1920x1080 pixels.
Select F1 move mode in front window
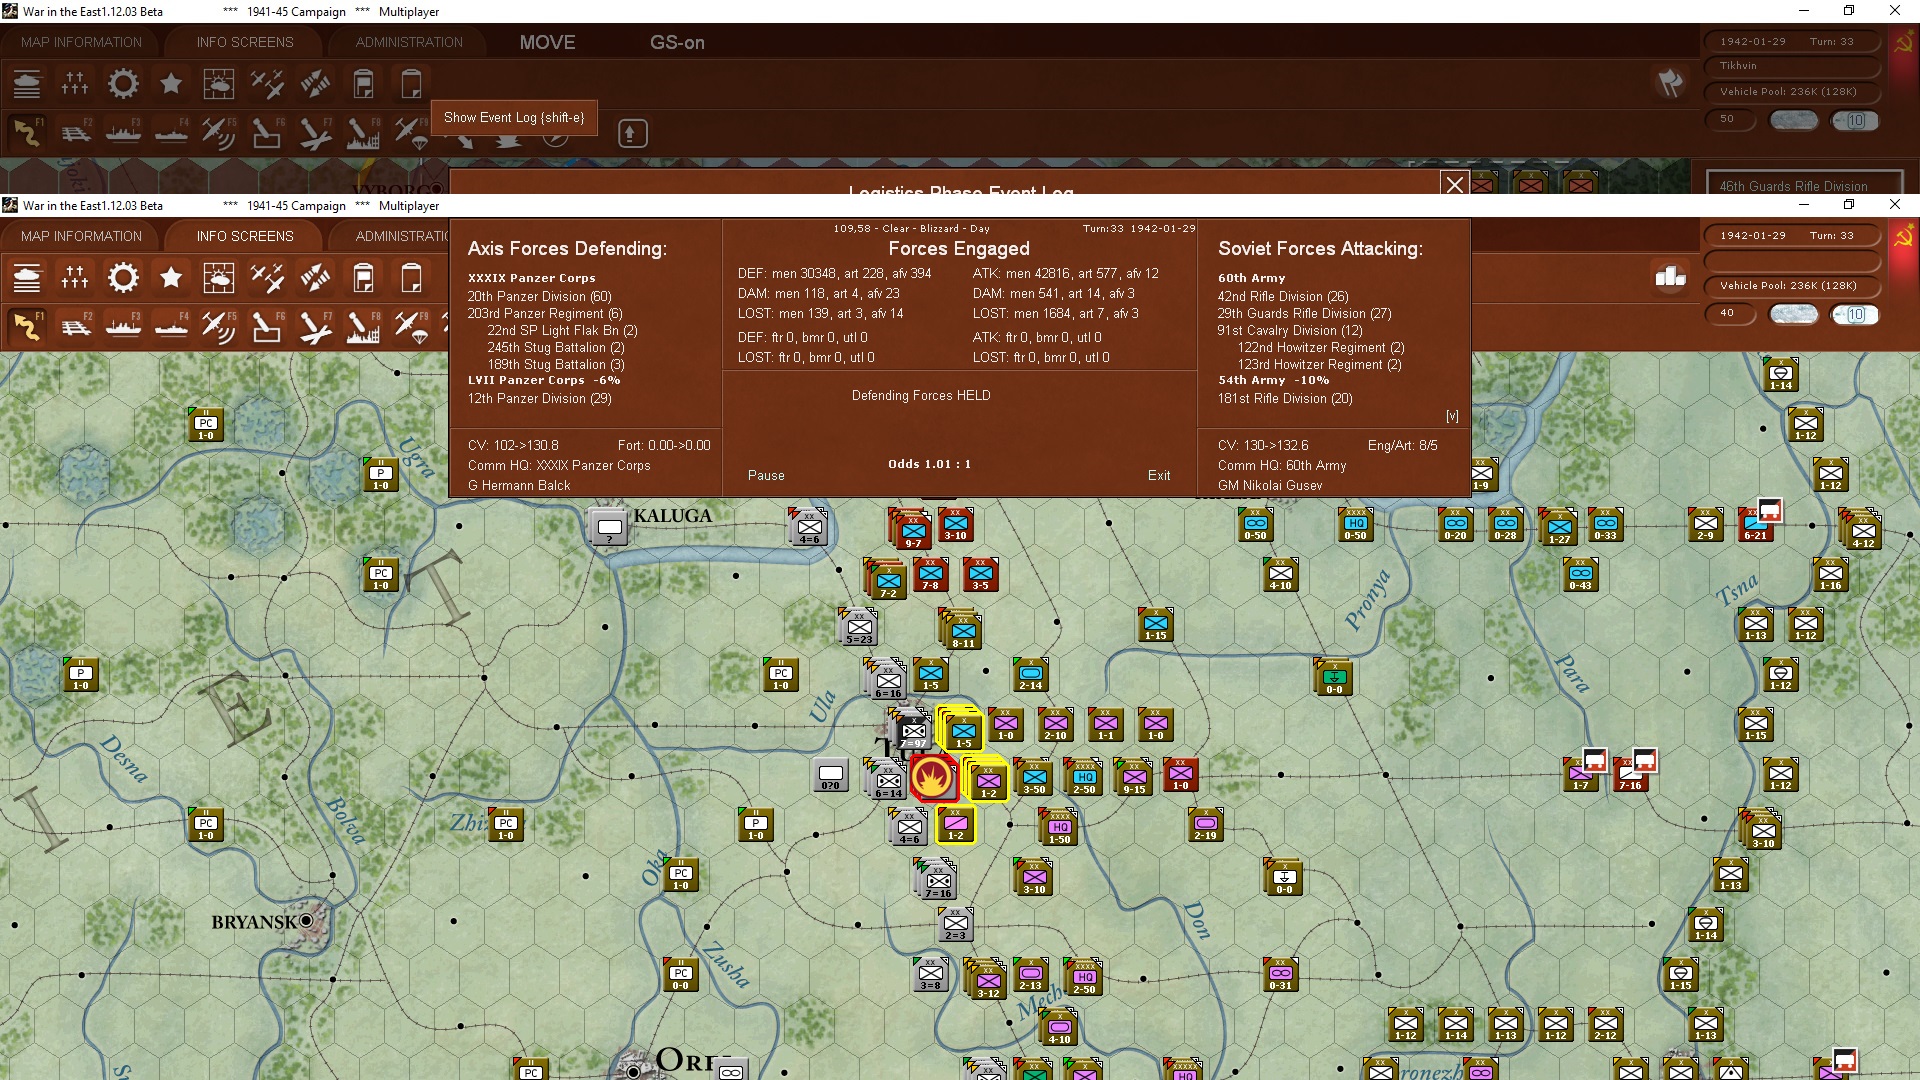tap(27, 327)
